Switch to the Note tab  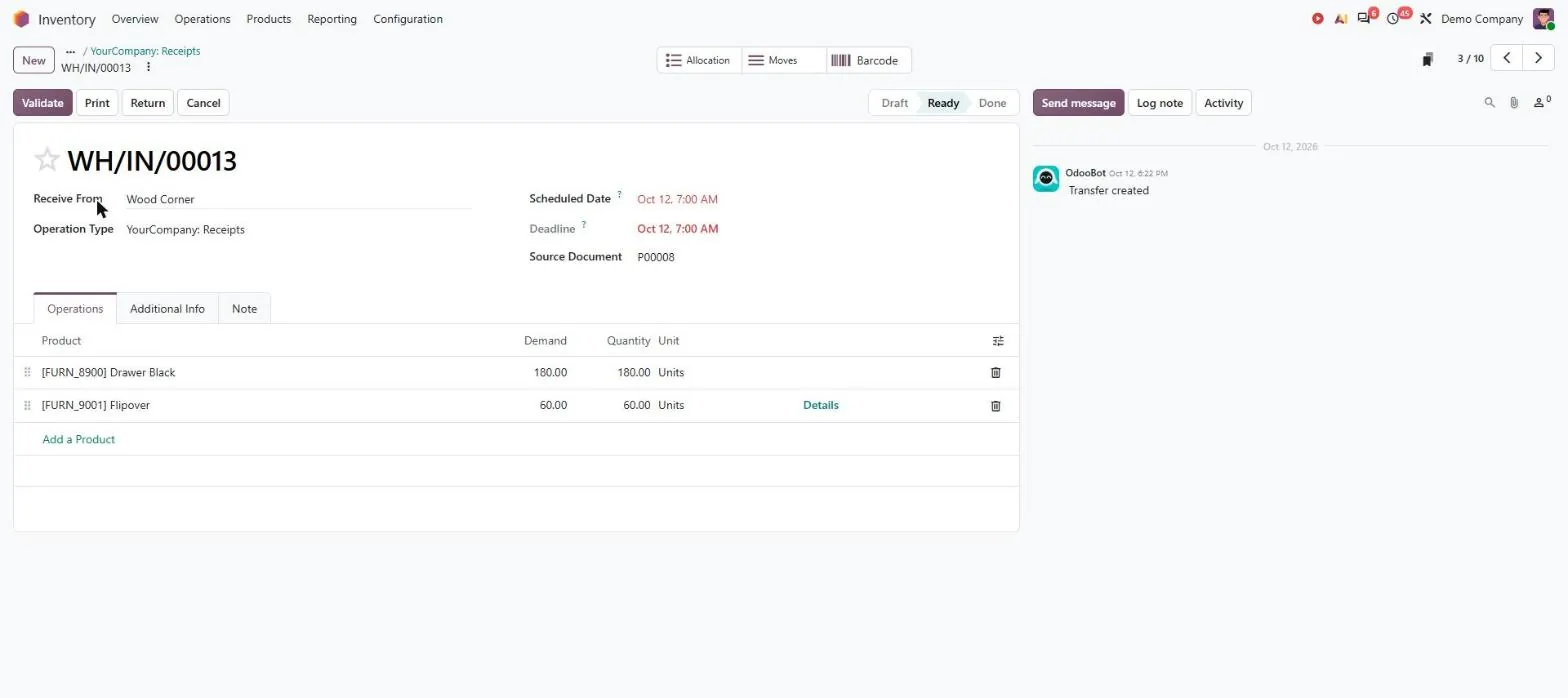point(245,309)
